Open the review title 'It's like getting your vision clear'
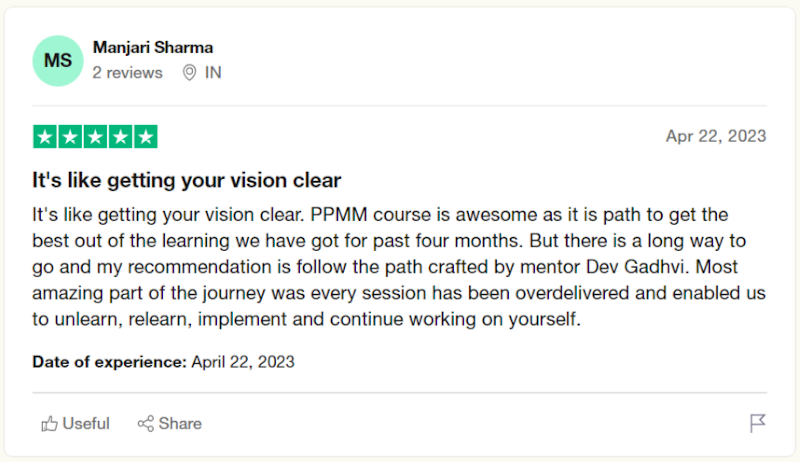 [x=187, y=180]
